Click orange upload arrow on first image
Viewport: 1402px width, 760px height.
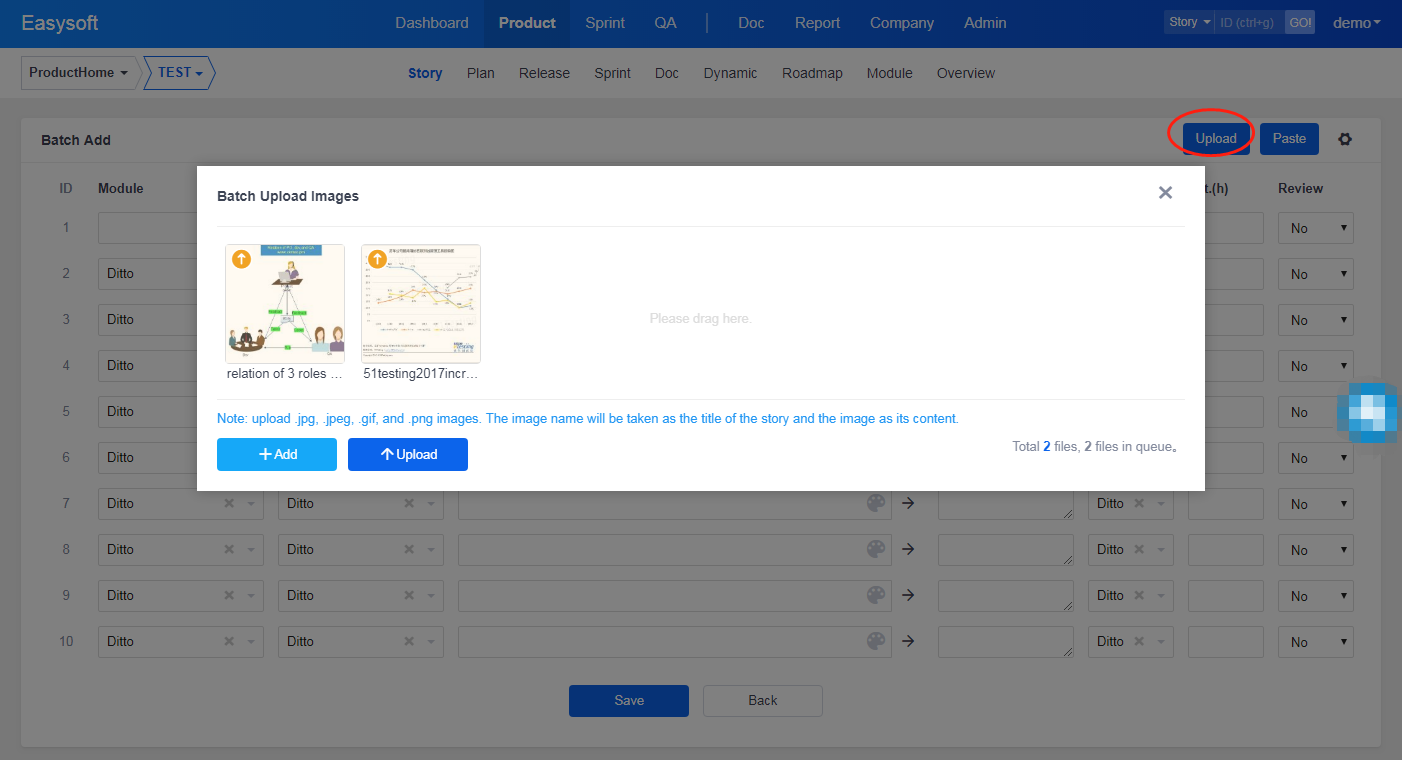[241, 260]
